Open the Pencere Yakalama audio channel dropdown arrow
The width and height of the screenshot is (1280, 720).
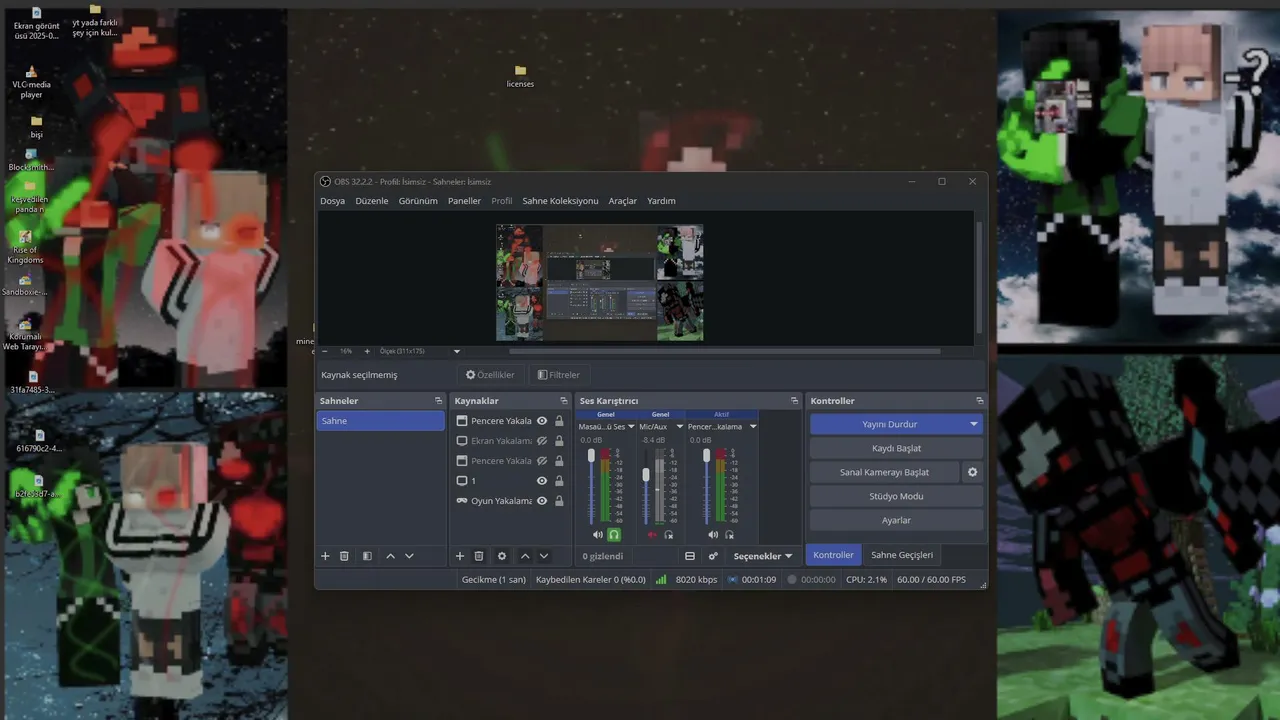[x=753, y=427]
